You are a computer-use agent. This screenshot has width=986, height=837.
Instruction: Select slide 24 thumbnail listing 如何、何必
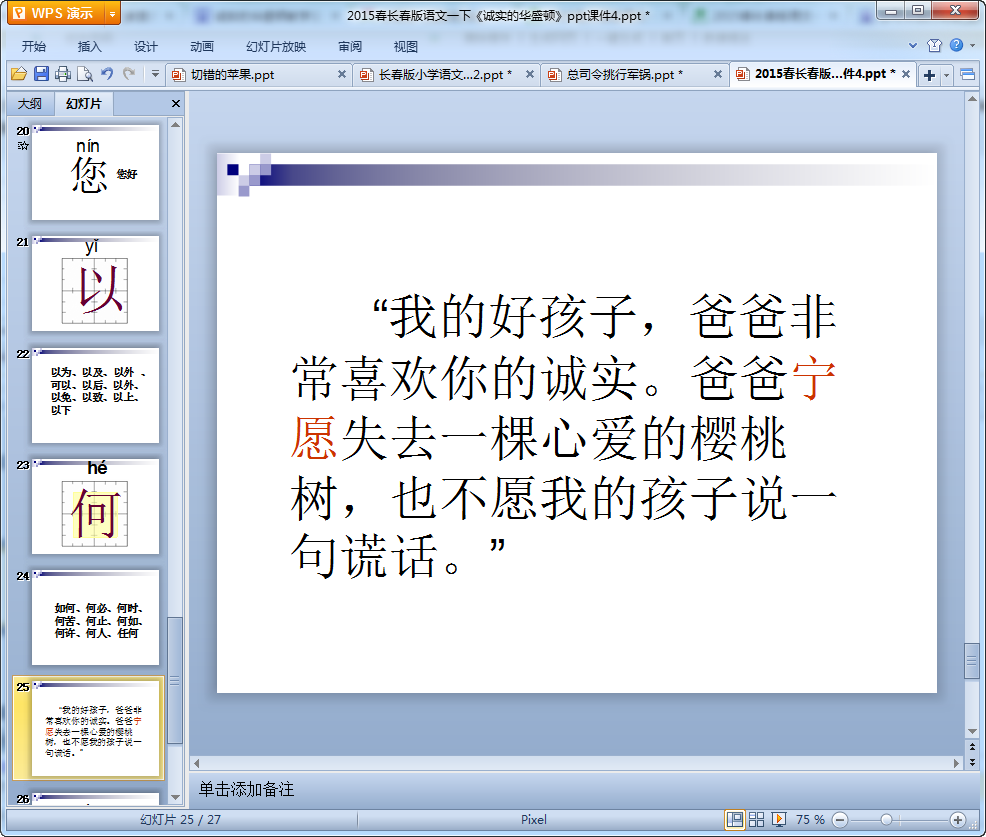96,618
